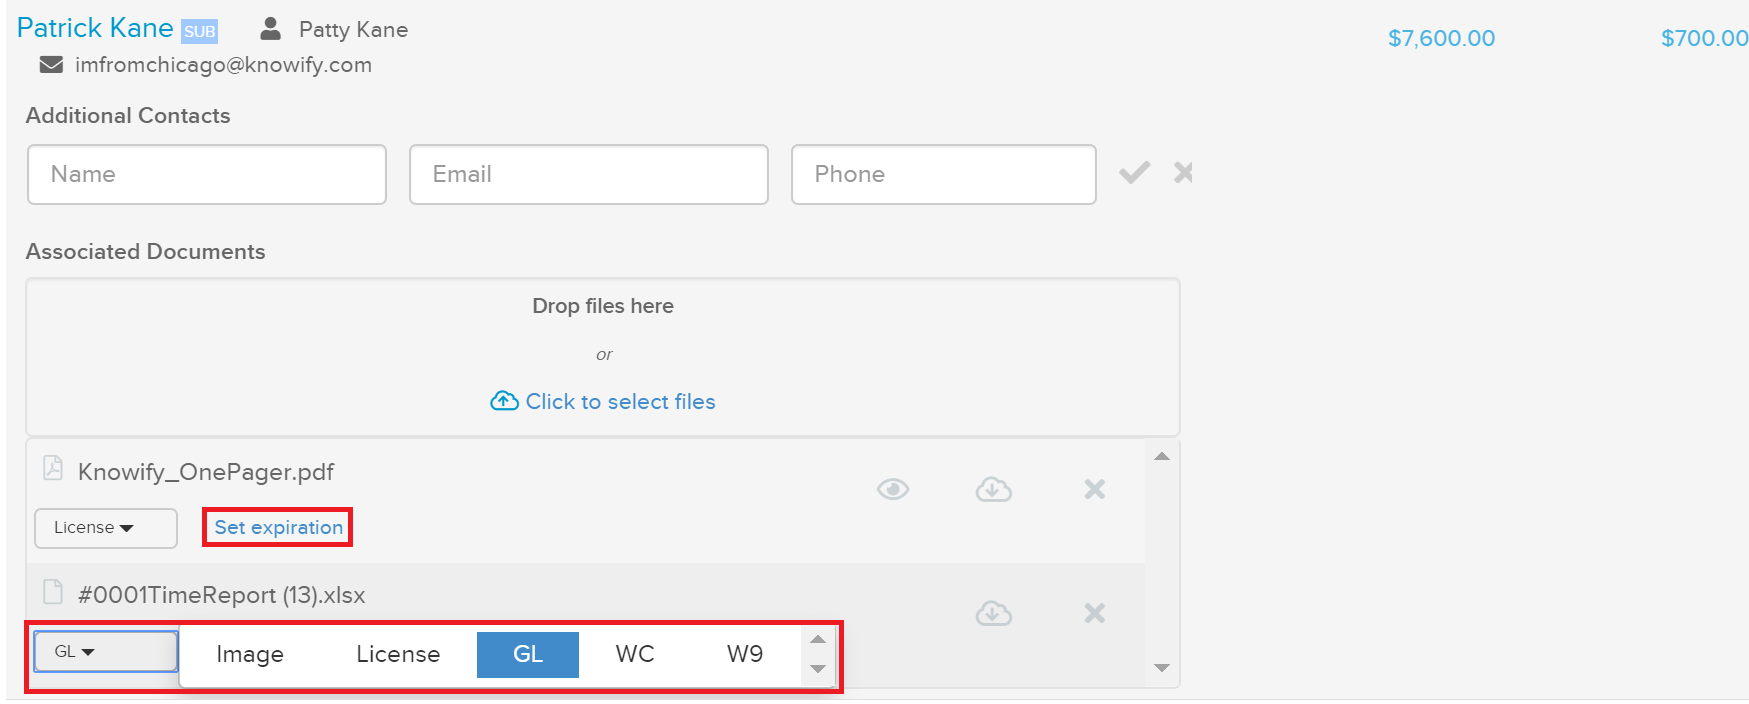Viewport: 1749px width, 704px height.
Task: Pick W9 in the type list
Action: [745, 654]
